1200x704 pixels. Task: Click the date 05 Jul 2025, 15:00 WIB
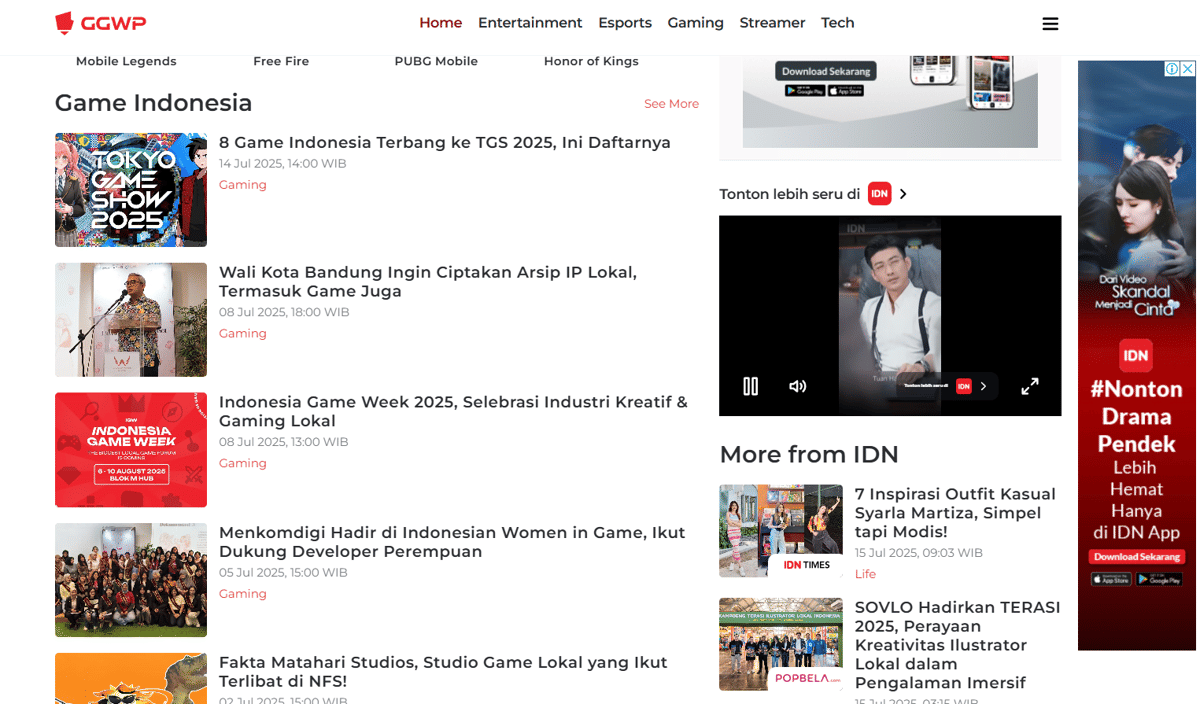(283, 574)
